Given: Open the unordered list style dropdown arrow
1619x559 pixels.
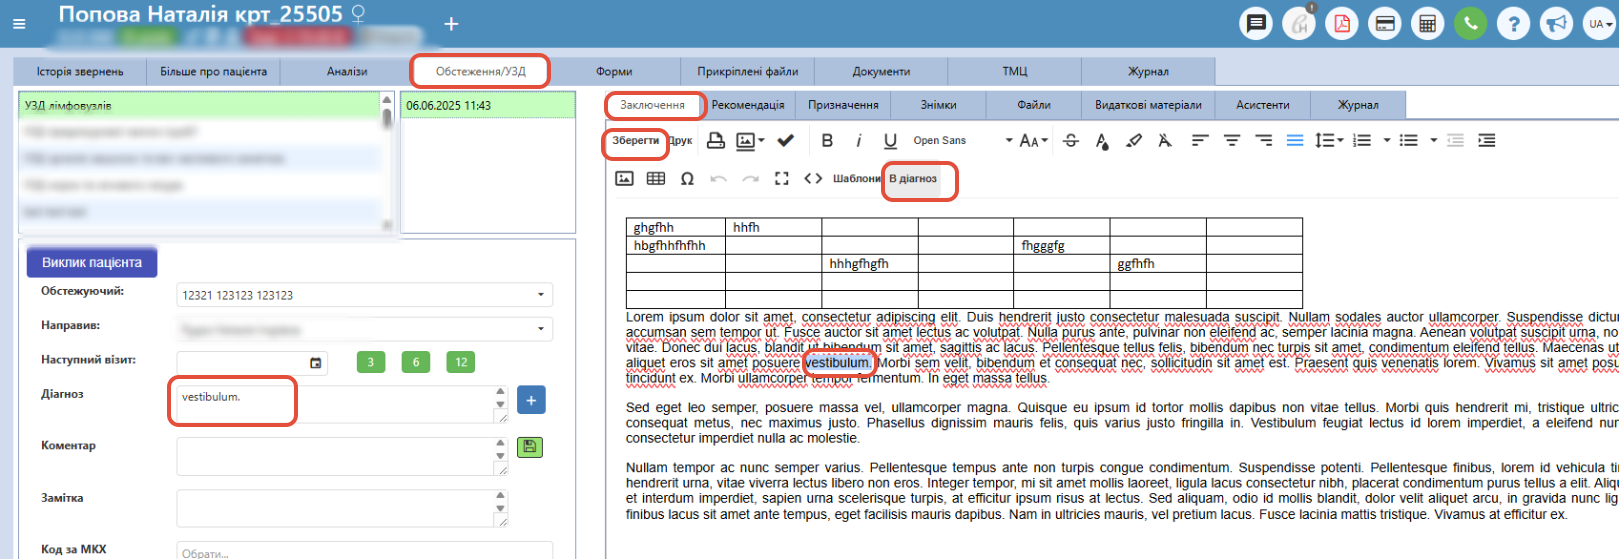Looking at the screenshot, I should coord(1434,141).
